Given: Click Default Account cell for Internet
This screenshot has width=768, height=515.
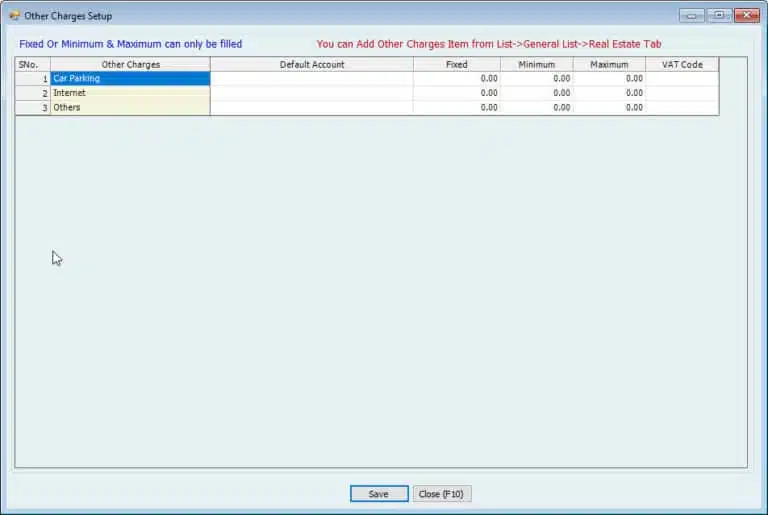Looking at the screenshot, I should pyautogui.click(x=312, y=93).
